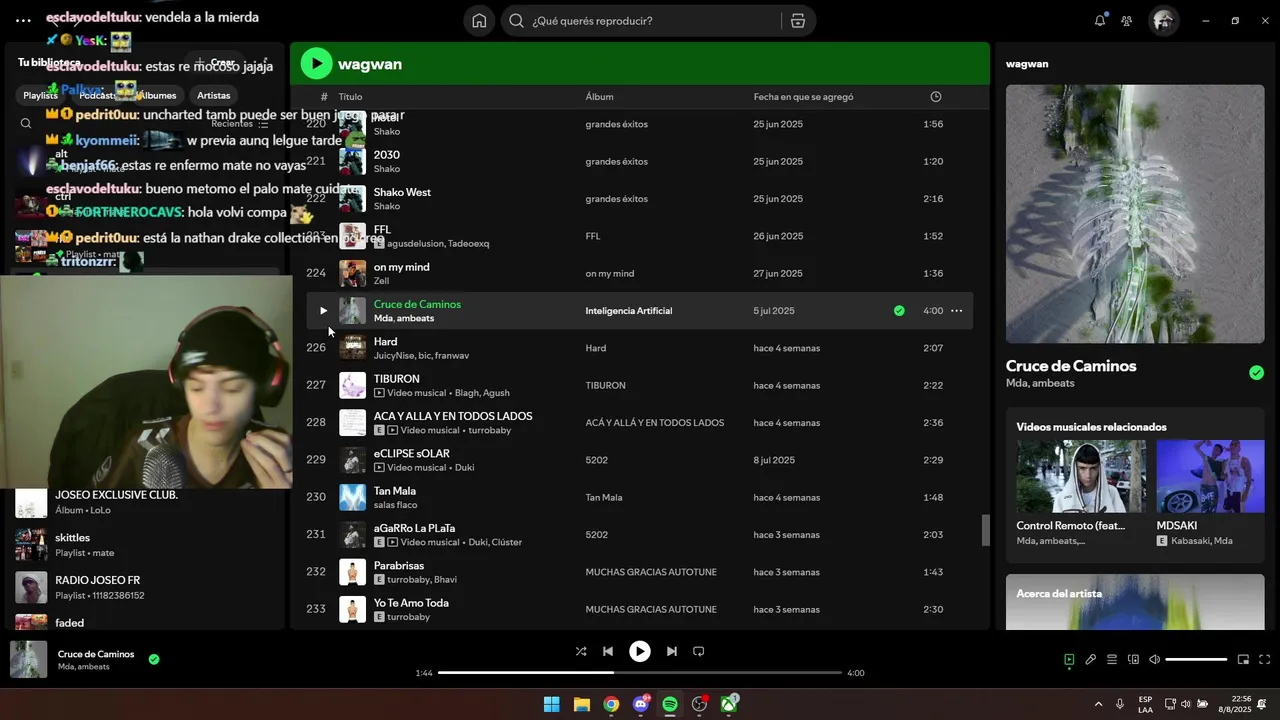
Task: Play the Cruce de Caminos row
Action: click(x=323, y=311)
